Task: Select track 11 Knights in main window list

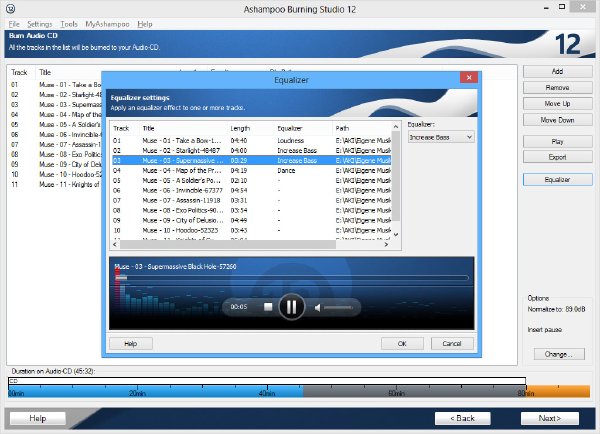Action: [x=55, y=184]
